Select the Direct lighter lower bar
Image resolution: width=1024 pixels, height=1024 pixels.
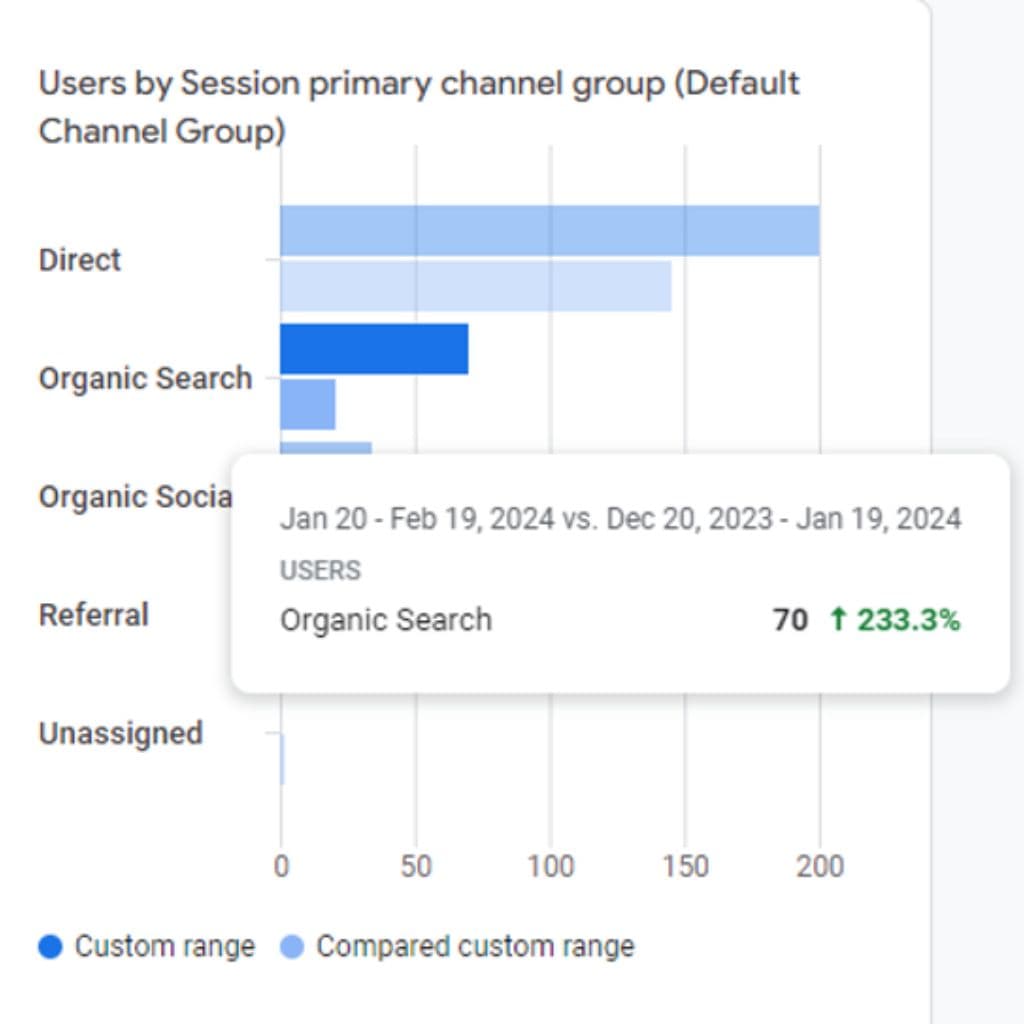tap(475, 286)
